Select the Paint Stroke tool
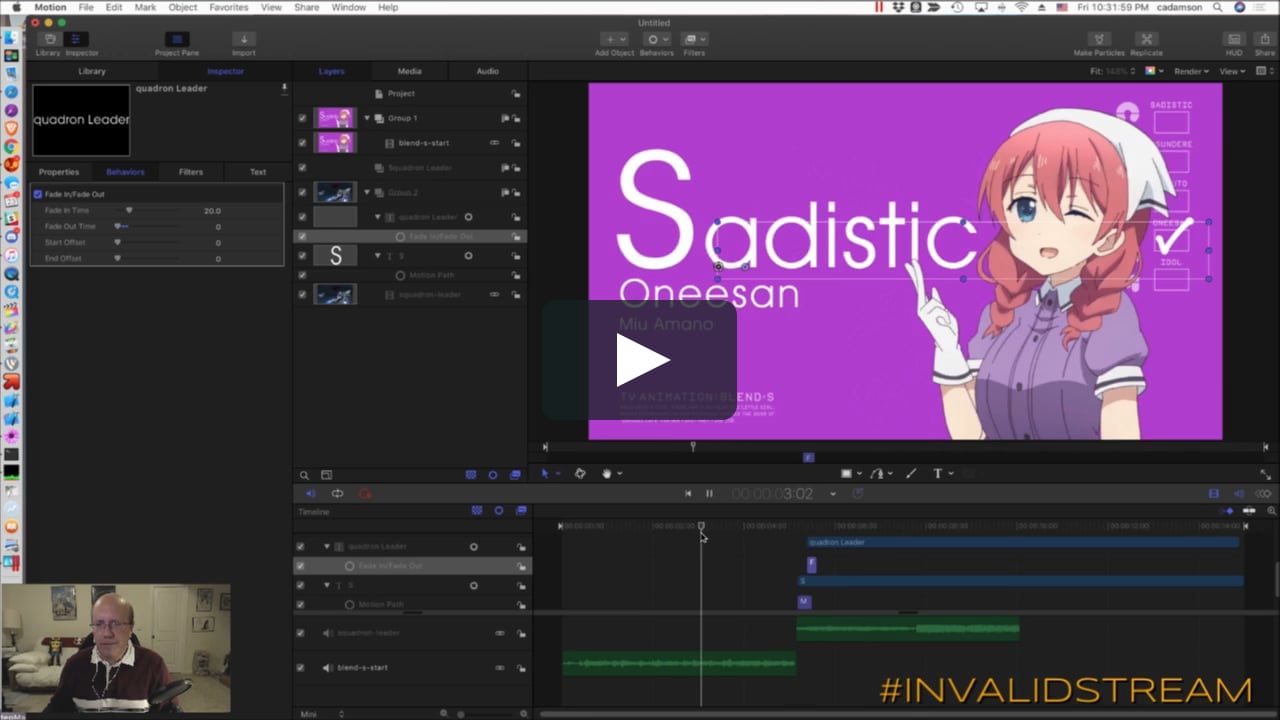Viewport: 1280px width, 720px height. 910,473
